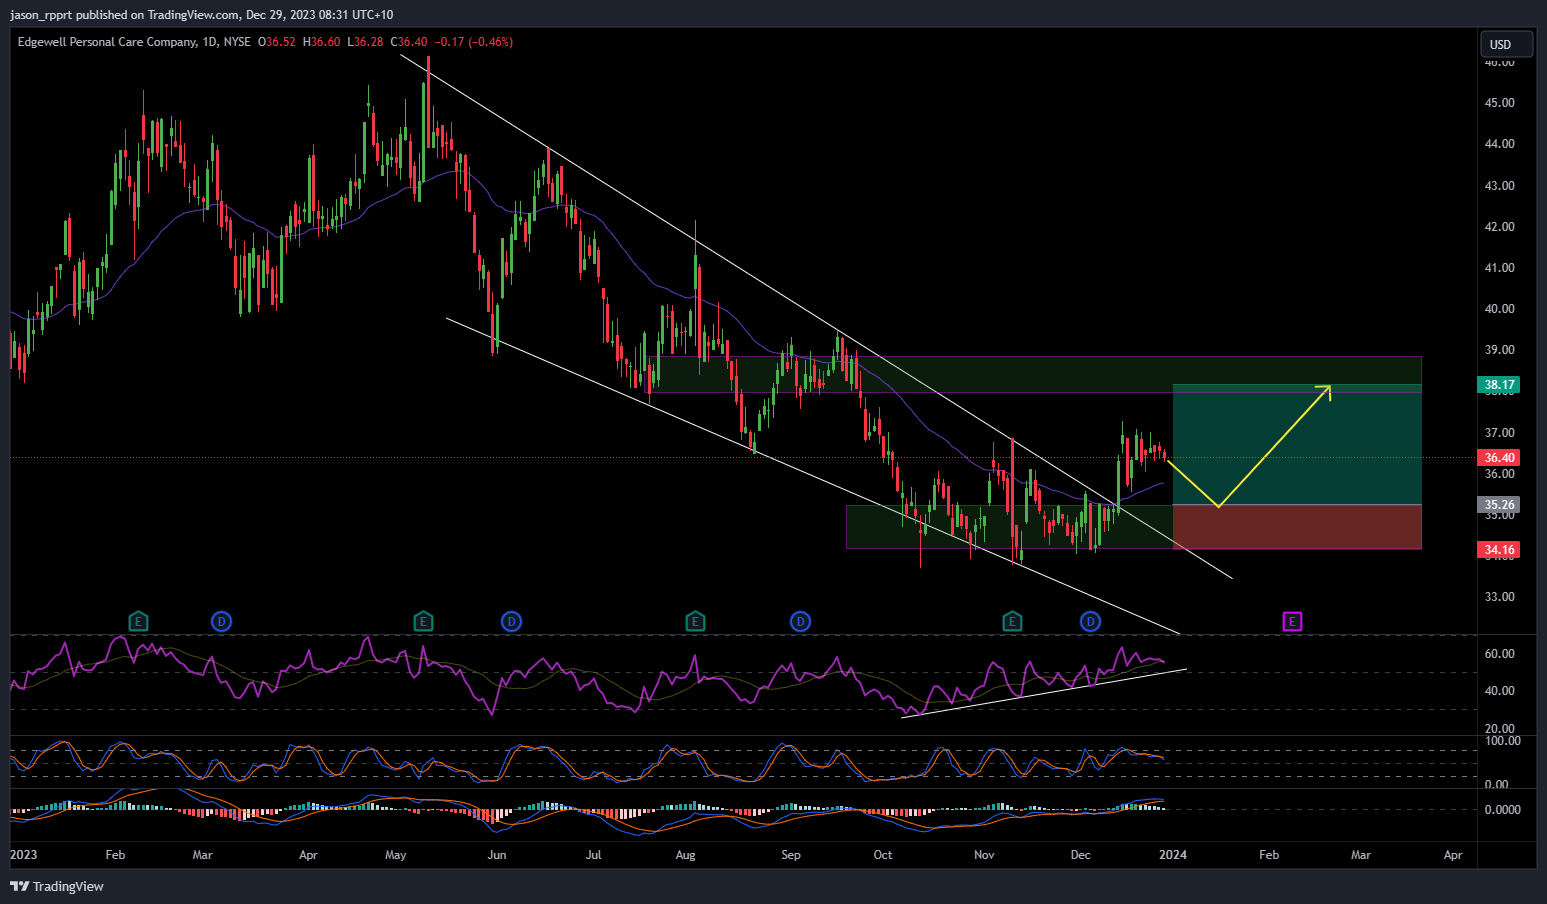Click the high value H36.60

click(x=322, y=42)
